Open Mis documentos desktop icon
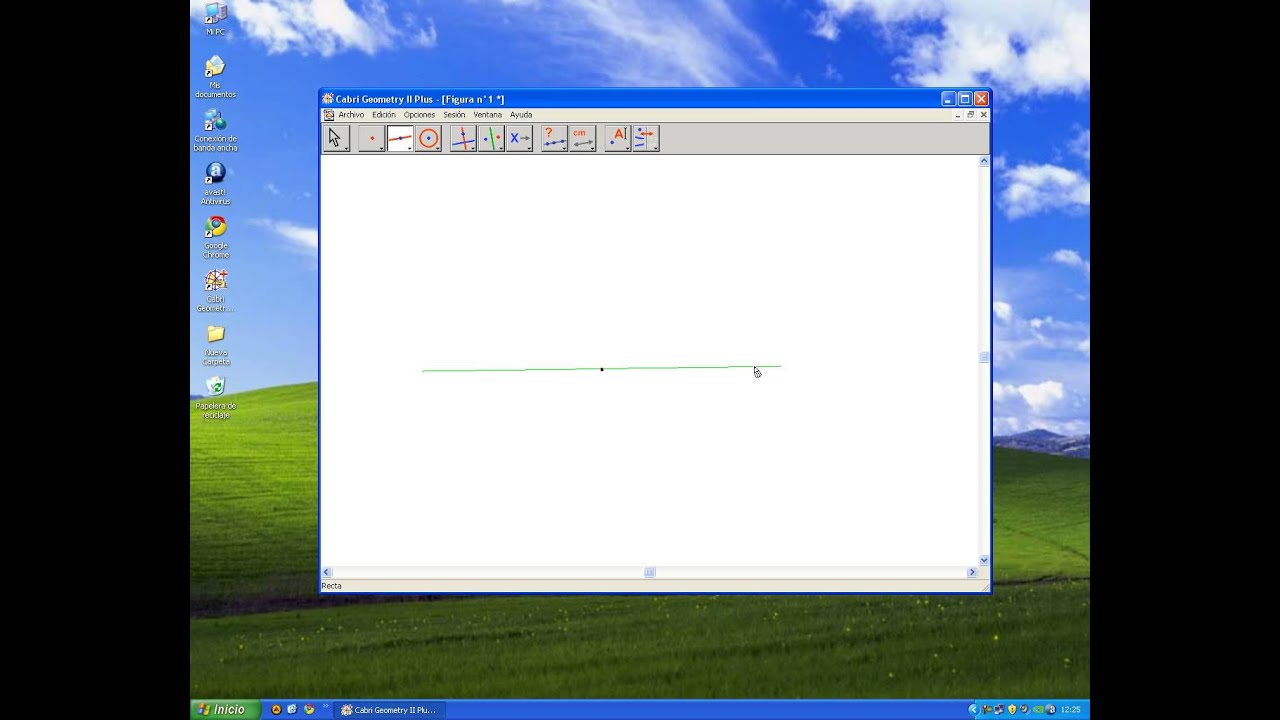 click(x=215, y=77)
